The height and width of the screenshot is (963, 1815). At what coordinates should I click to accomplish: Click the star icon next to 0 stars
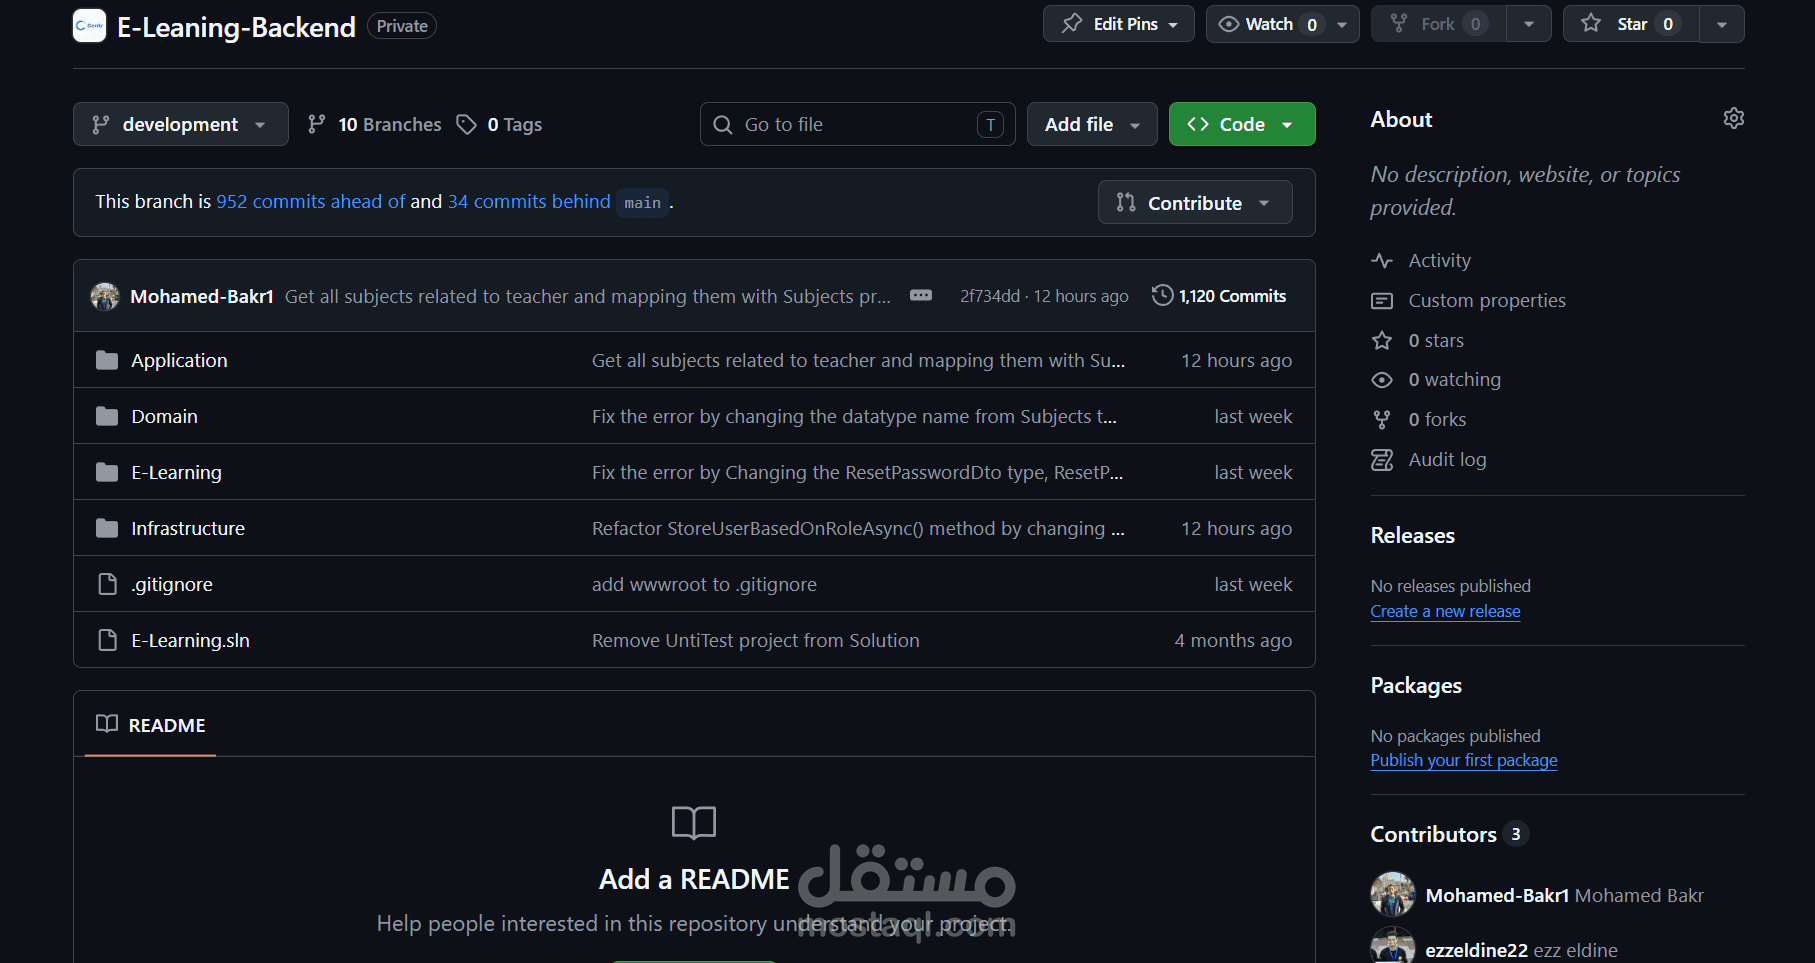click(1382, 341)
